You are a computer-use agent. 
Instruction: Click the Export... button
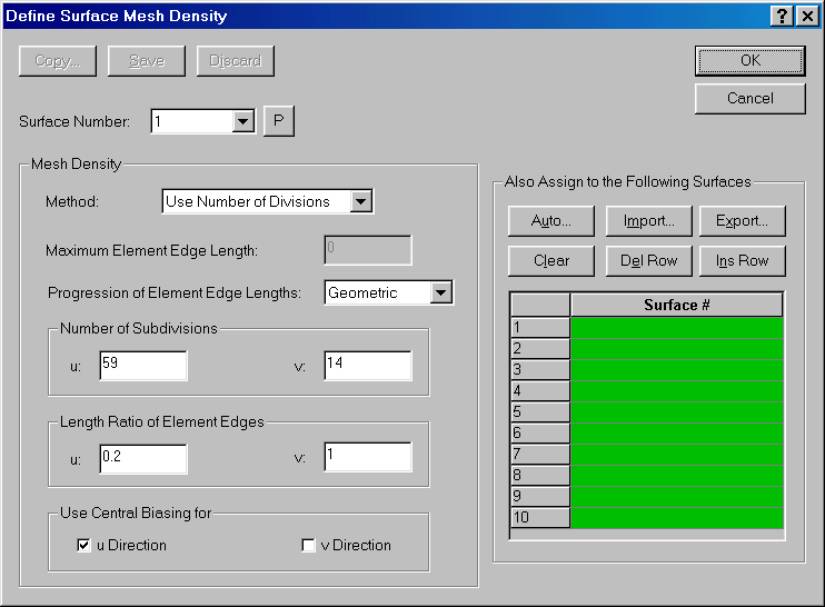tap(741, 222)
